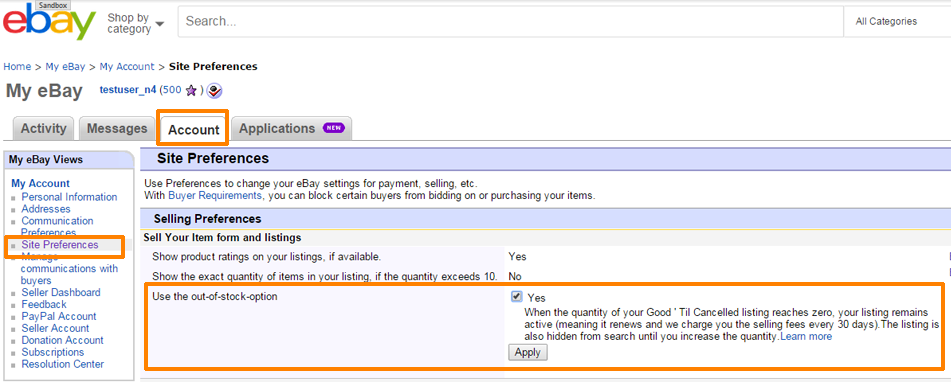Screen dimensions: 951x382
Task: Click the badge icon beside username
Action: pyautogui.click(x=215, y=91)
